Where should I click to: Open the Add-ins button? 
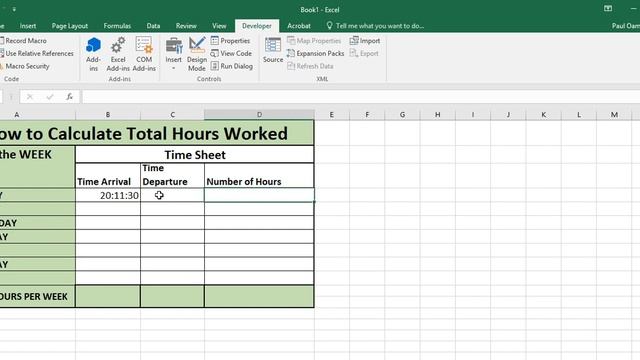click(x=93, y=54)
